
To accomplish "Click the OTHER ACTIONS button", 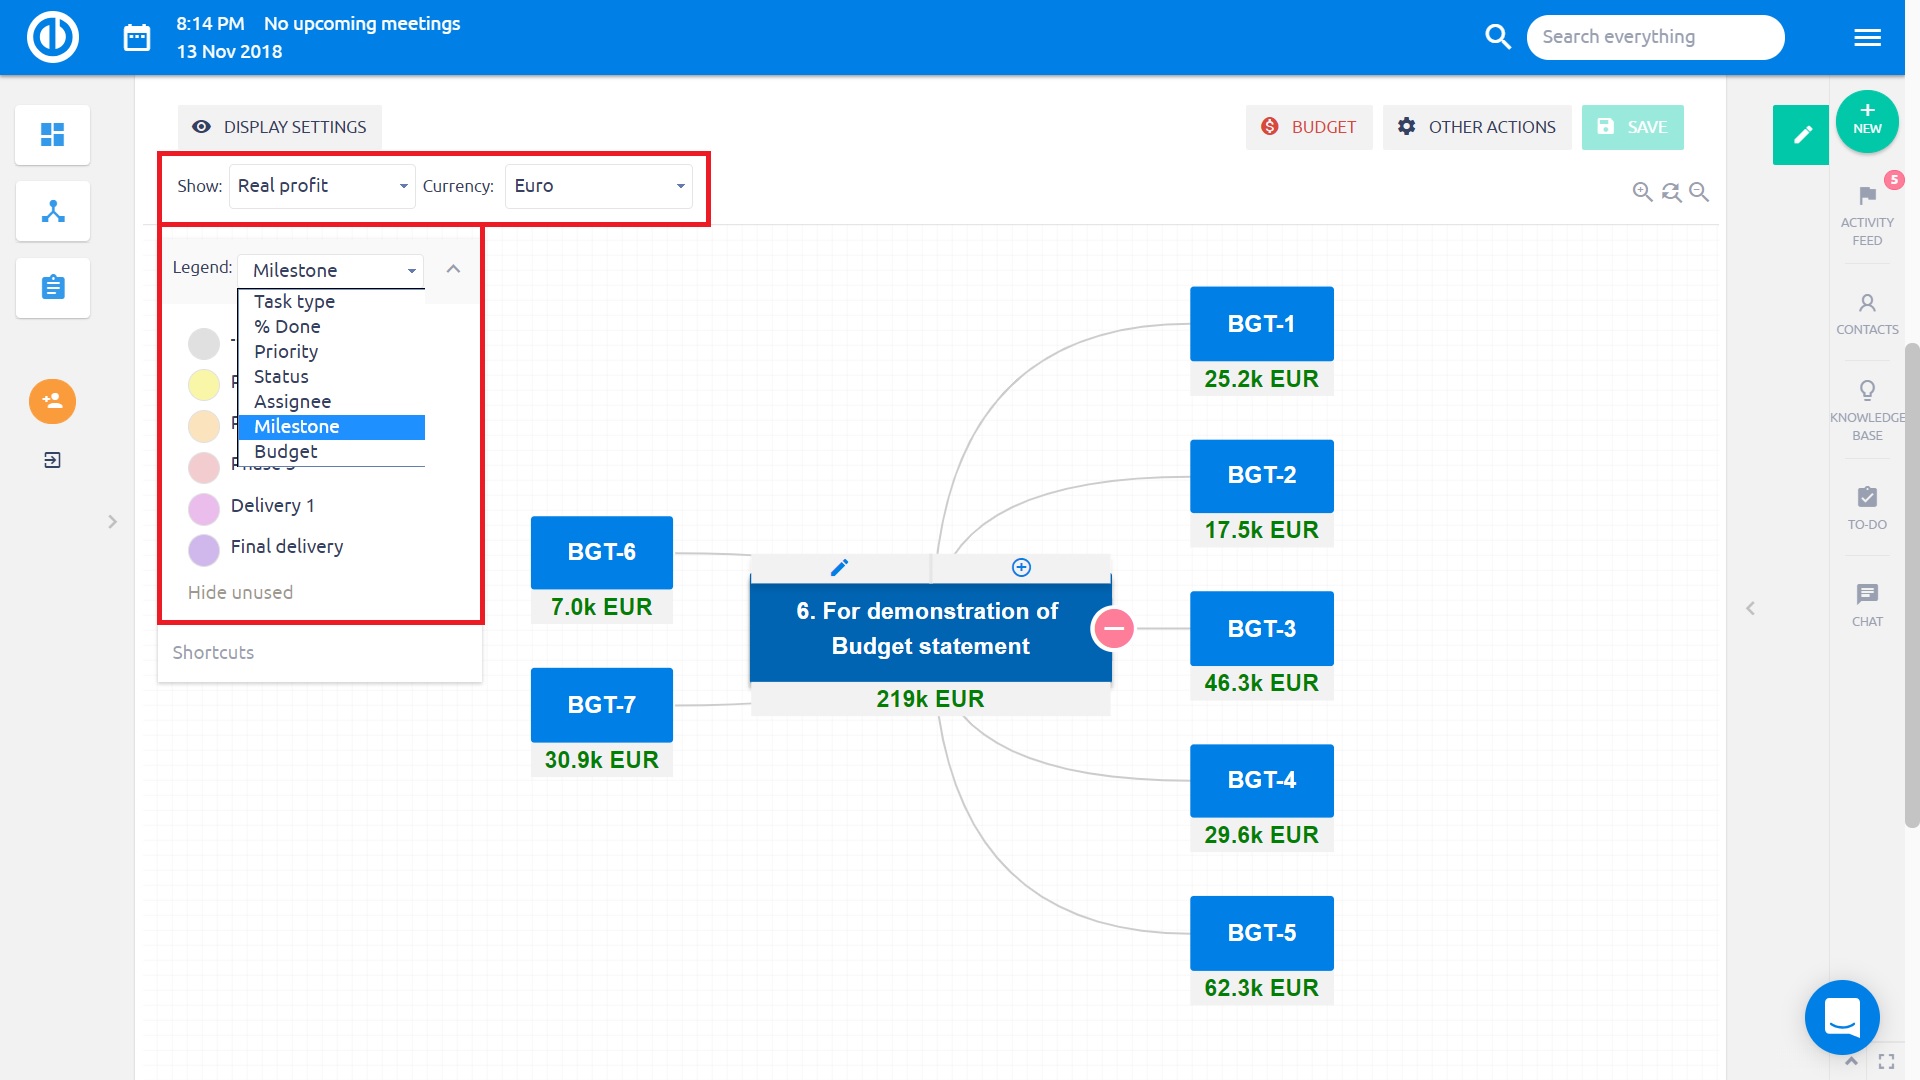I will coord(1476,127).
